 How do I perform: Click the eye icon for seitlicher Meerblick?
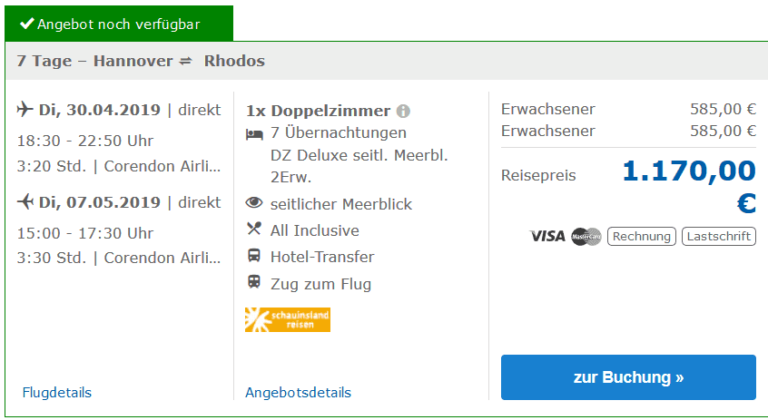pyautogui.click(x=254, y=204)
